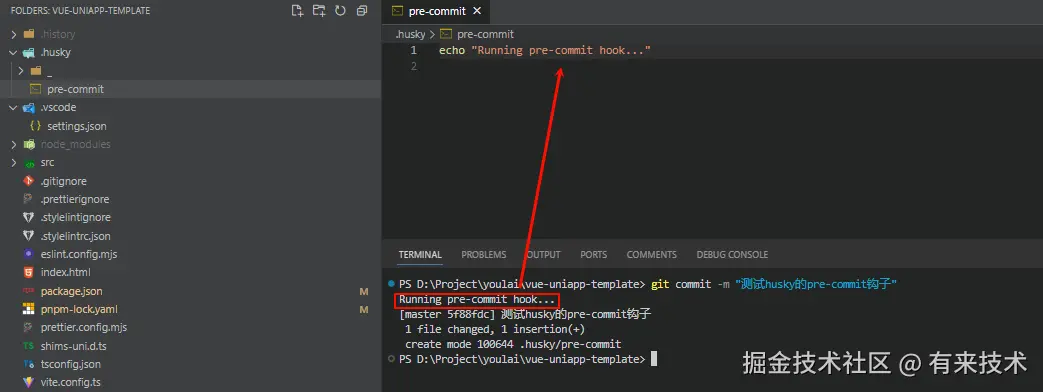This screenshot has height=392, width=1043.
Task: Expand the src folder
Action: point(14,162)
